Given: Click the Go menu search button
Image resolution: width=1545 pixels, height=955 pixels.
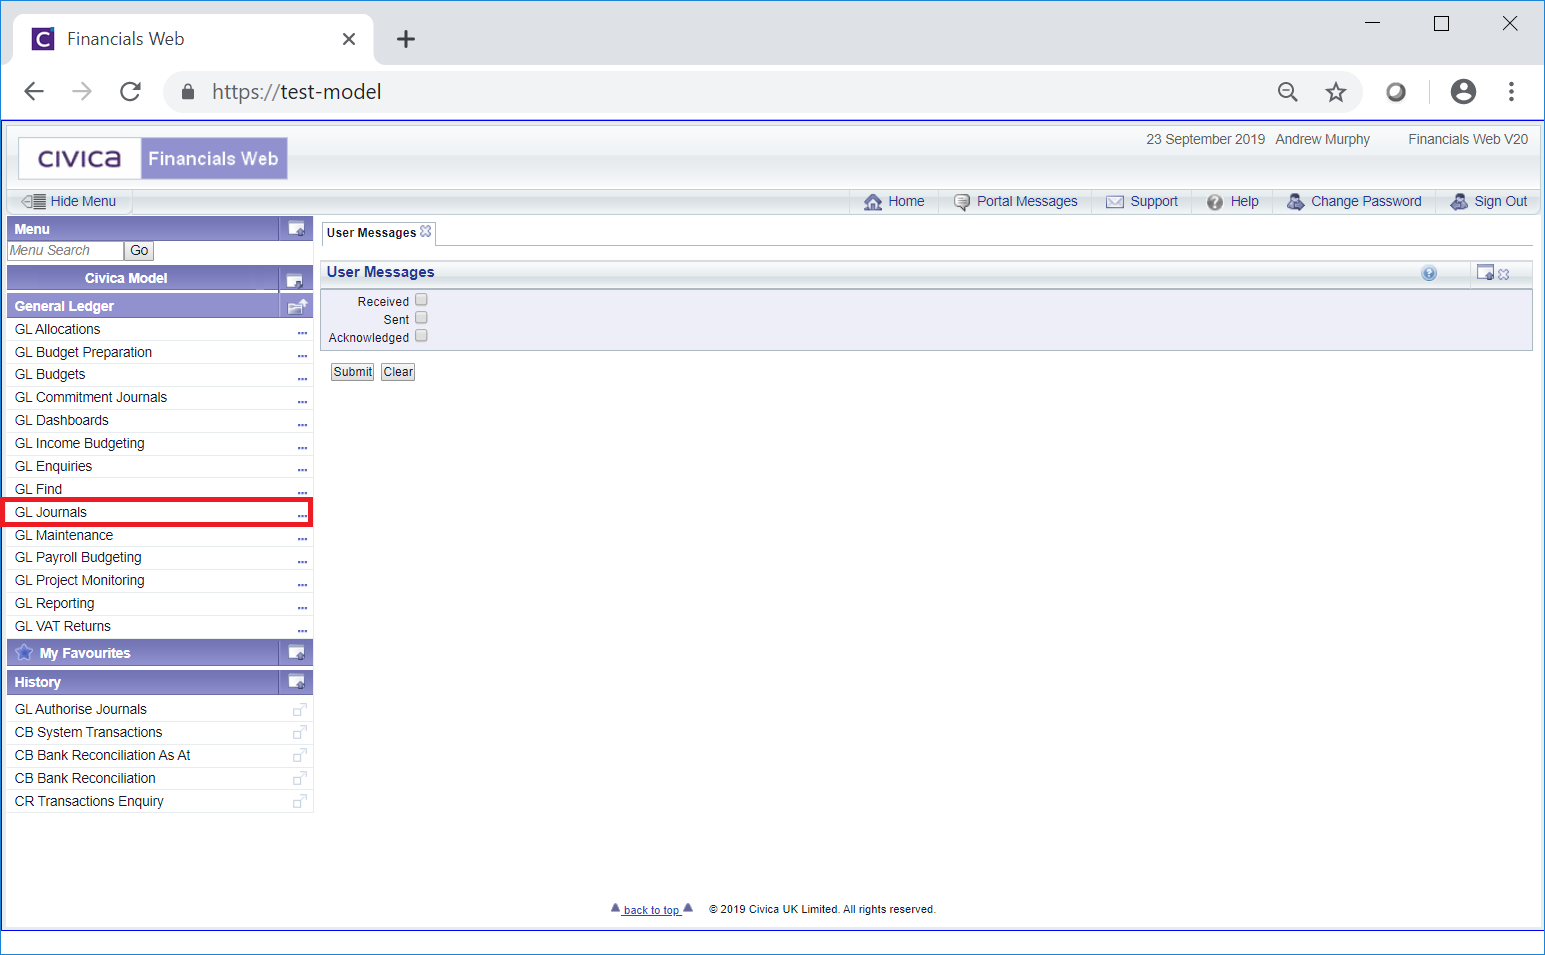Looking at the screenshot, I should pyautogui.click(x=139, y=251).
